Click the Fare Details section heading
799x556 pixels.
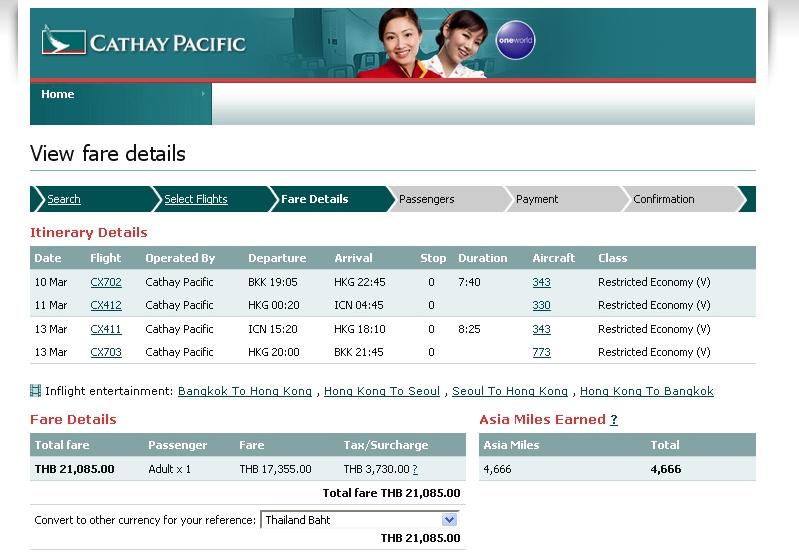pos(73,419)
